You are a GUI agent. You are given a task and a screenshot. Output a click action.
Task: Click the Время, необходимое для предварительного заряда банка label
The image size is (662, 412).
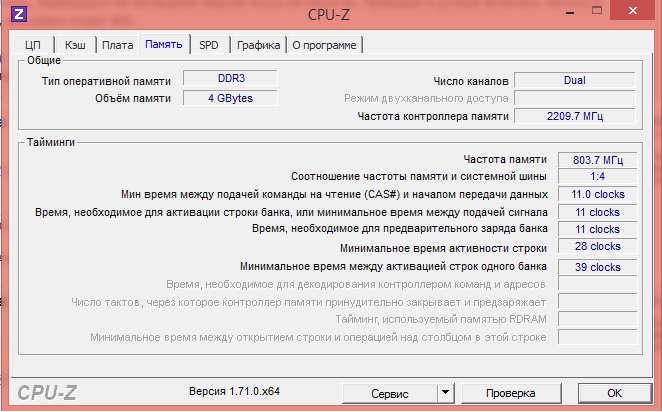400,228
